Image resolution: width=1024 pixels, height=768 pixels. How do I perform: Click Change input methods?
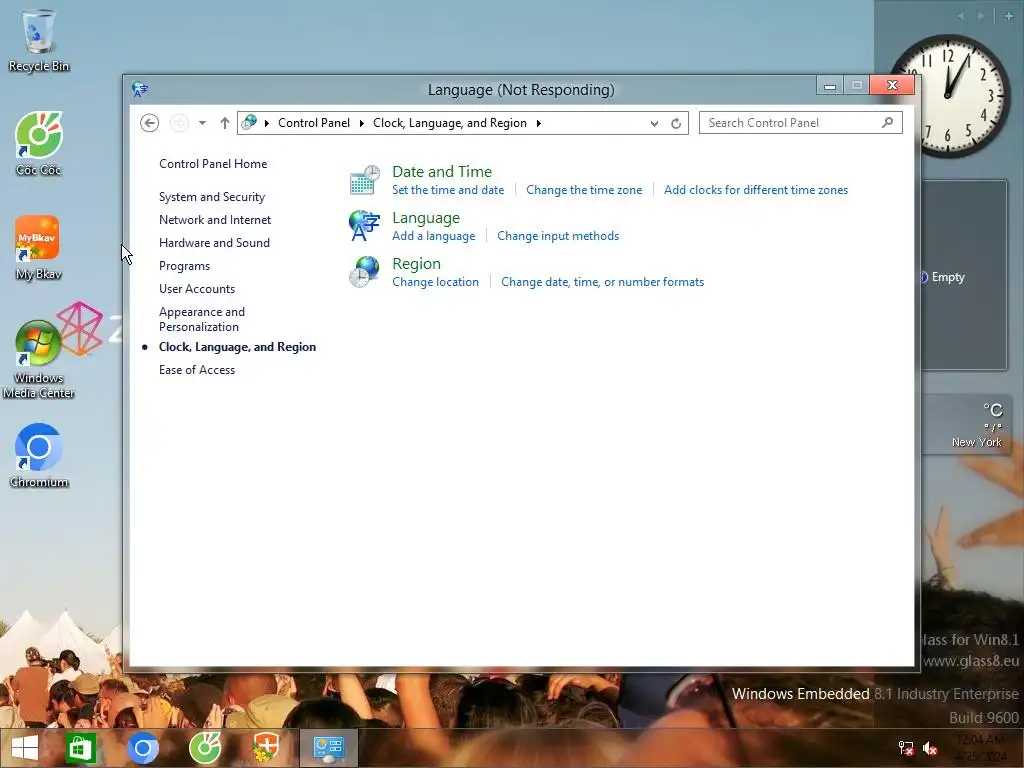[x=558, y=236]
